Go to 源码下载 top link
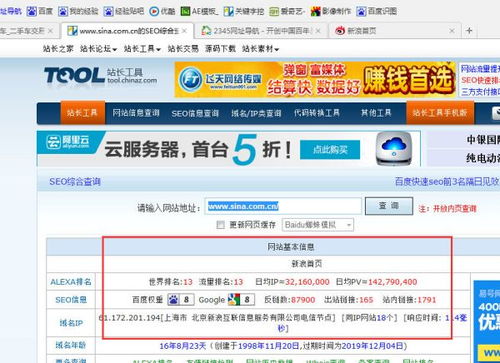This screenshot has height=363, width=500. [220, 49]
